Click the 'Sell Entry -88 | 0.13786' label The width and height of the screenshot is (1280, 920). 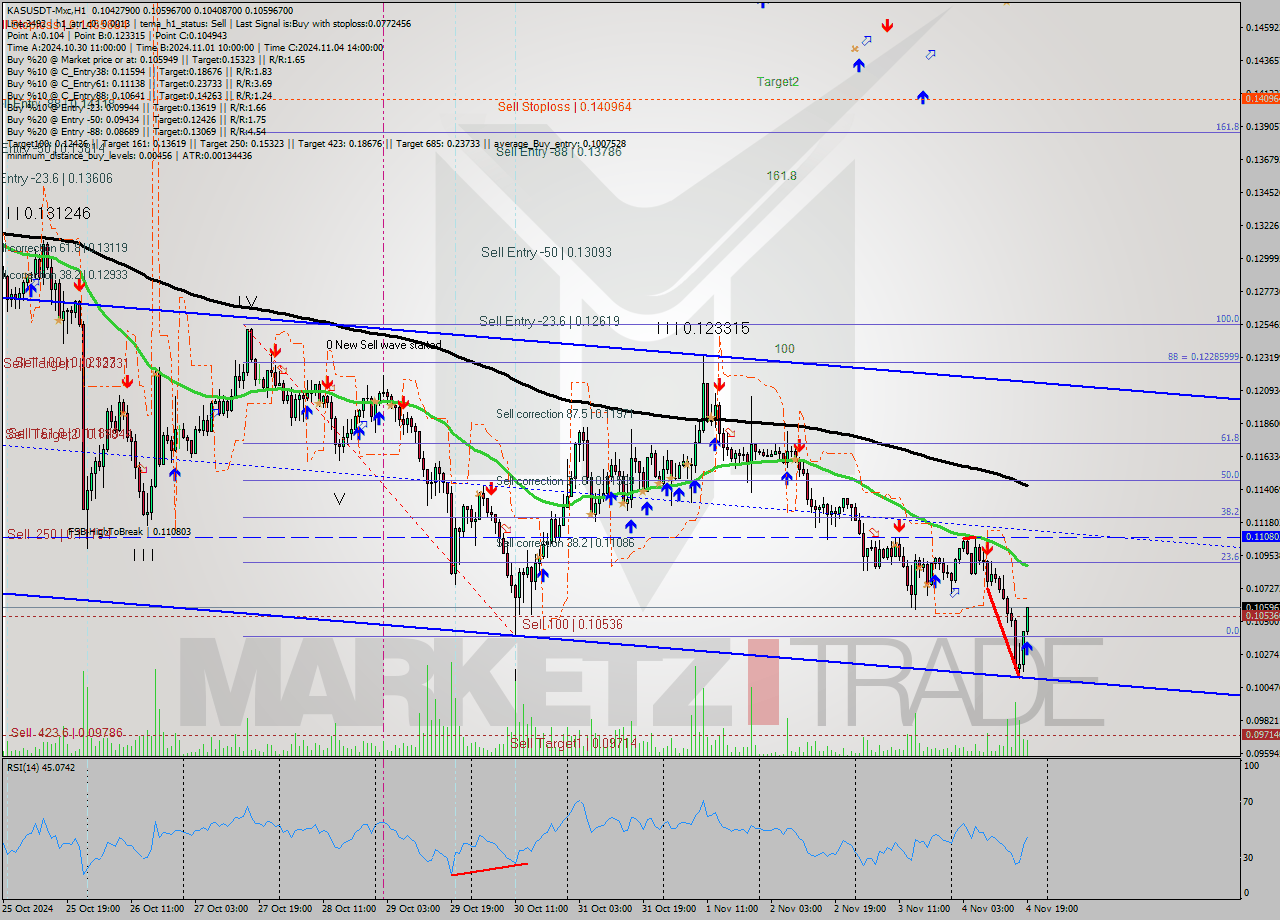coord(558,152)
